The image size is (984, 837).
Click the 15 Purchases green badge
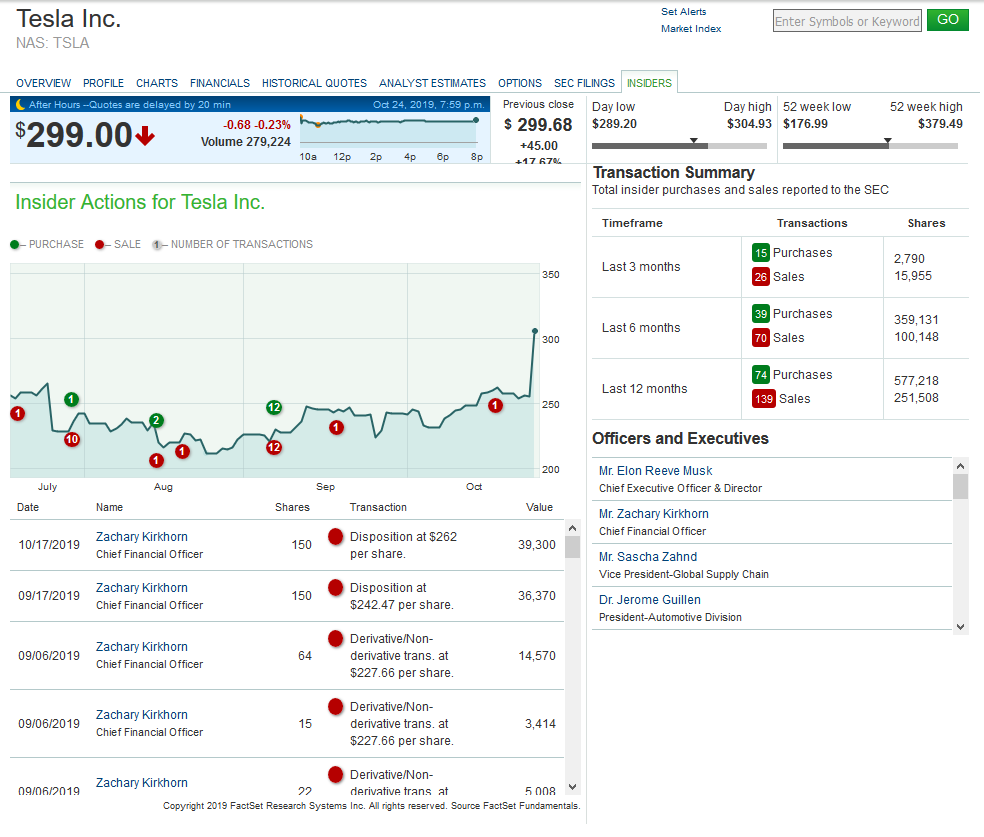[761, 253]
